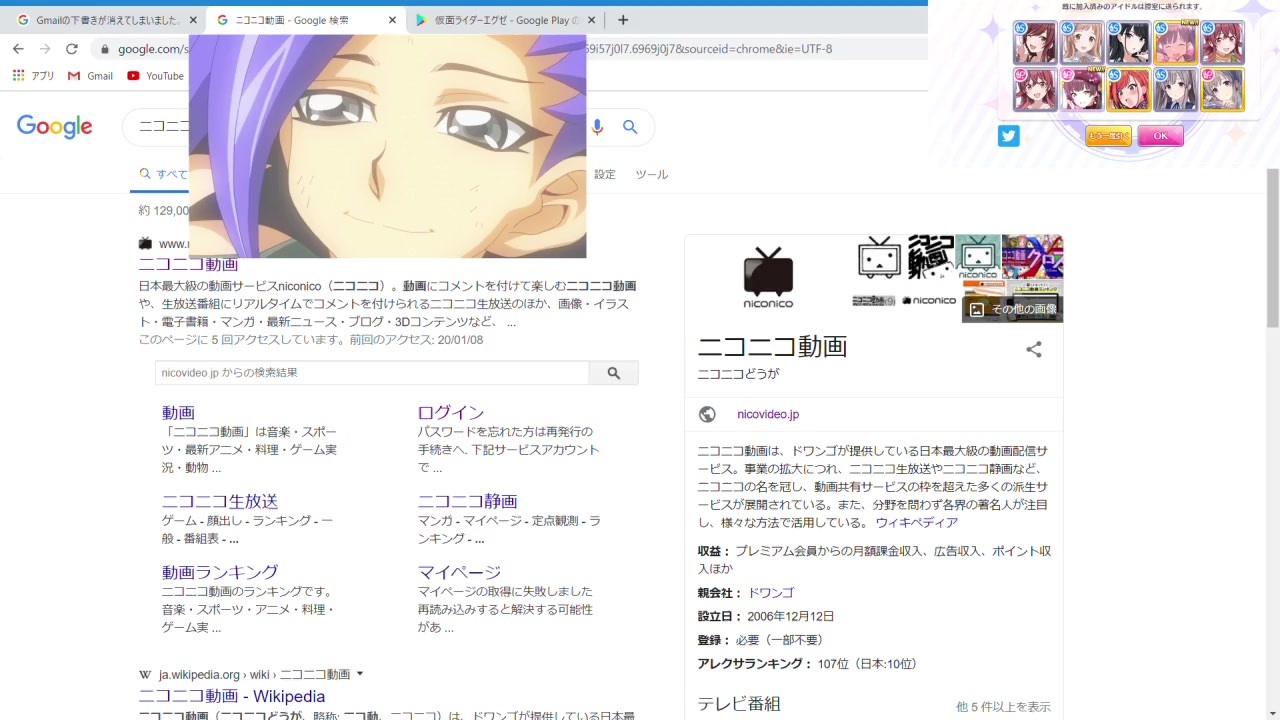The width and height of the screenshot is (1280, 720).
Task: Click the nicovideo.jp site search button
Action: [x=614, y=373]
